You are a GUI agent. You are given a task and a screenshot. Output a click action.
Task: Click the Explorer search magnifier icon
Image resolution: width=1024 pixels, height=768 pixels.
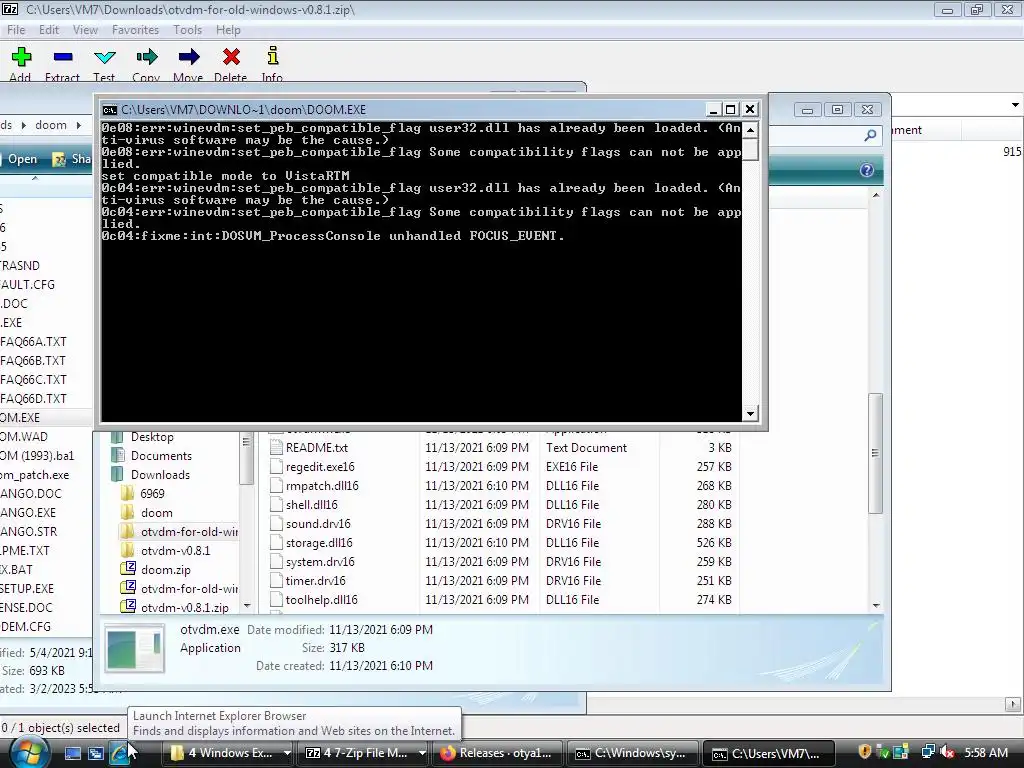point(870,135)
